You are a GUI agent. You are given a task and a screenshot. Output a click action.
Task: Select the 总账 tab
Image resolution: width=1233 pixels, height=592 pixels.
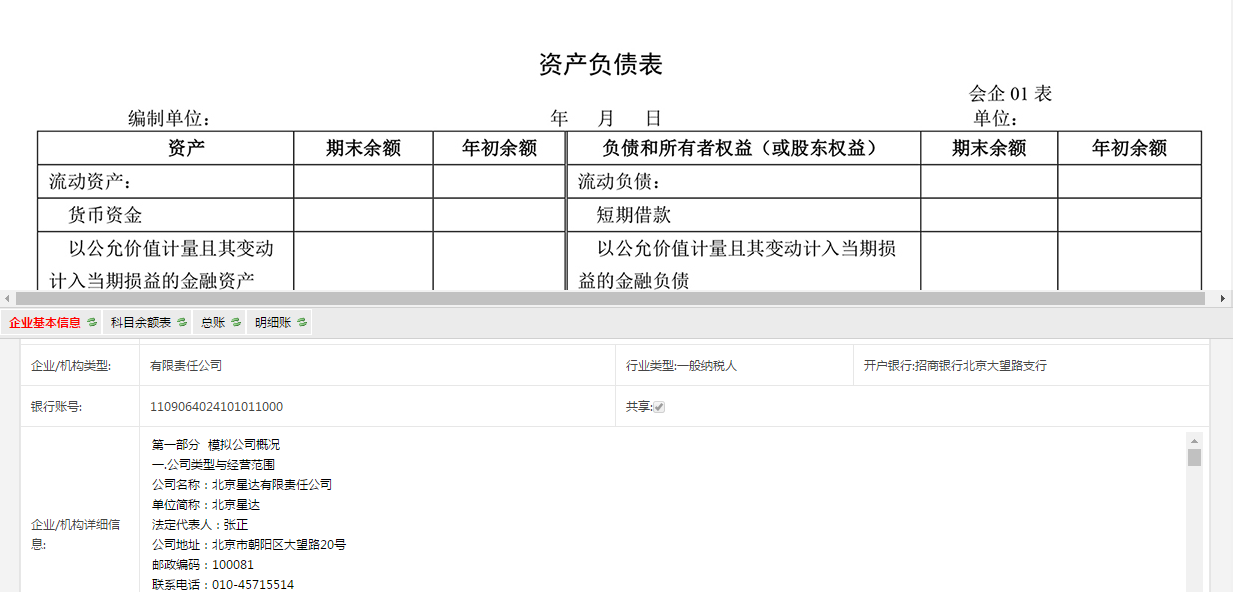[x=213, y=323]
